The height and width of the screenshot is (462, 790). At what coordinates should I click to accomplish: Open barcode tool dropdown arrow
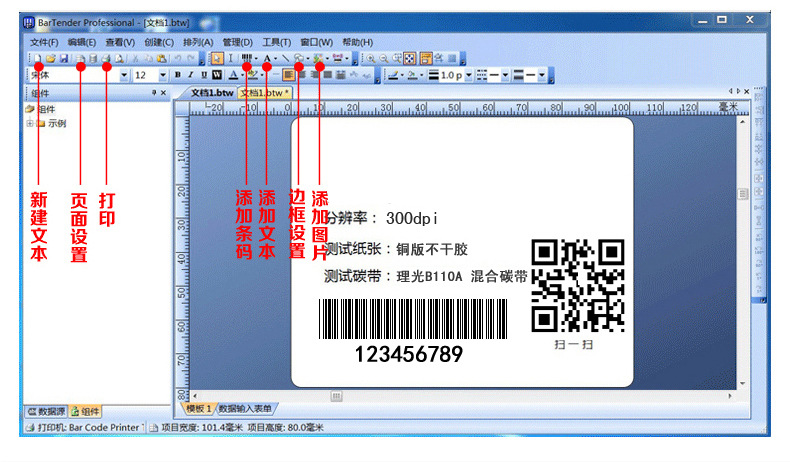tap(256, 59)
